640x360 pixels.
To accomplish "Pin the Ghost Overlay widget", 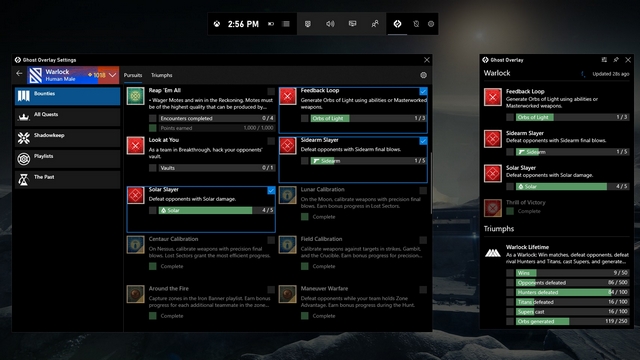I will point(616,60).
